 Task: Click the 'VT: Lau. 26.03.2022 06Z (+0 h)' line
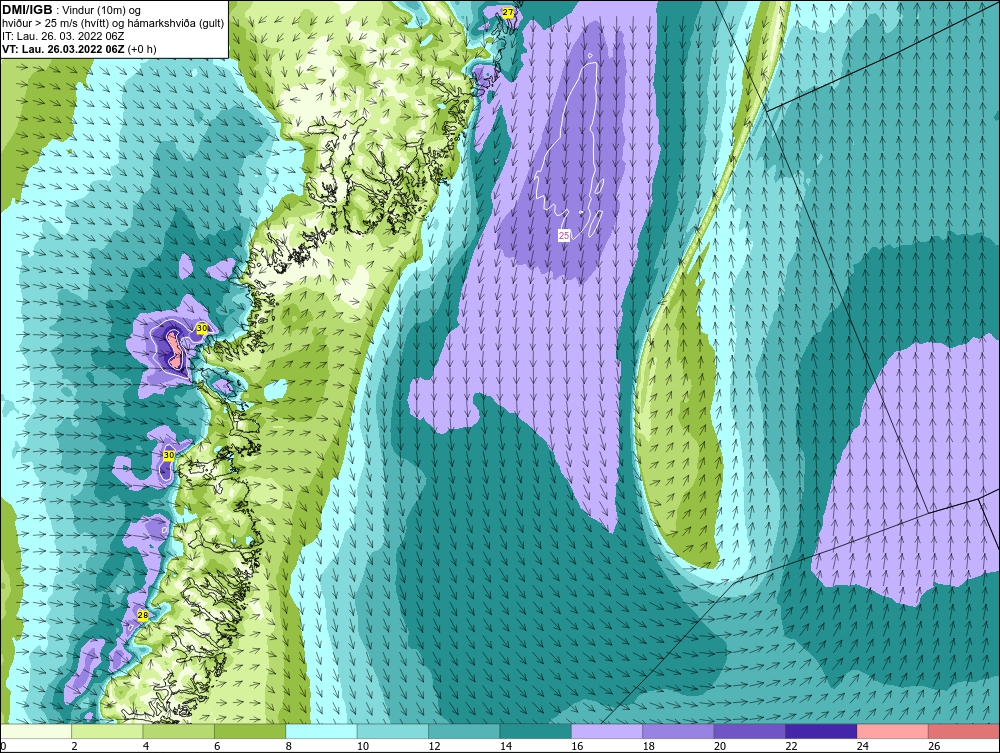(79, 48)
